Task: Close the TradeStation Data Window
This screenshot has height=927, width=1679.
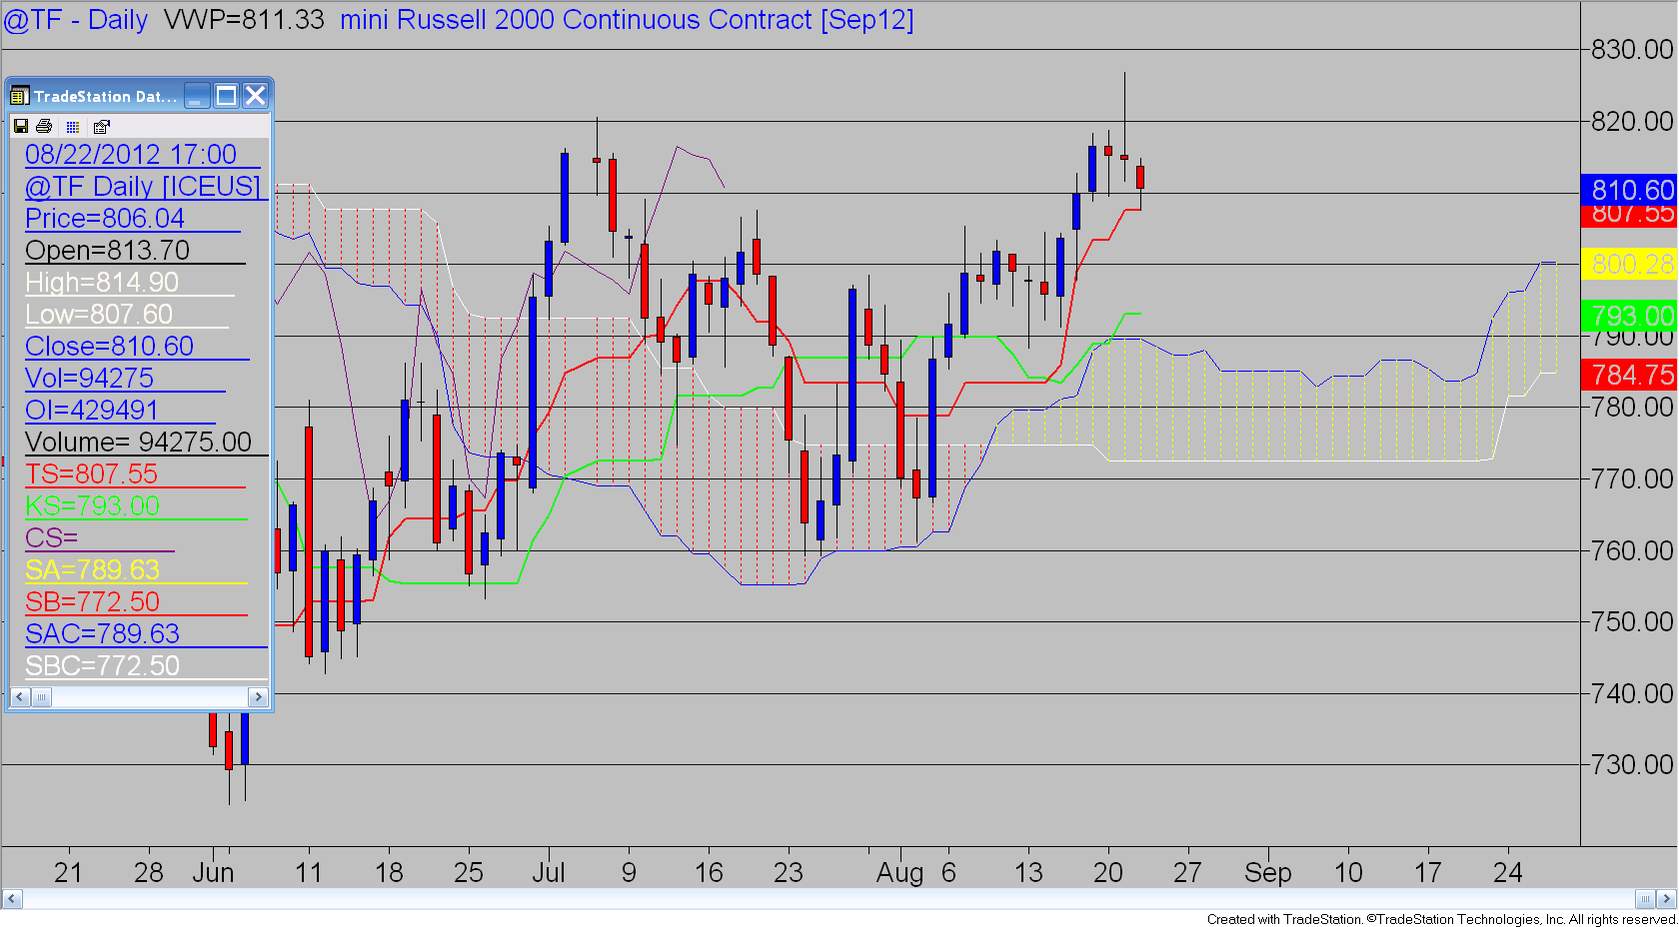Action: pos(255,96)
